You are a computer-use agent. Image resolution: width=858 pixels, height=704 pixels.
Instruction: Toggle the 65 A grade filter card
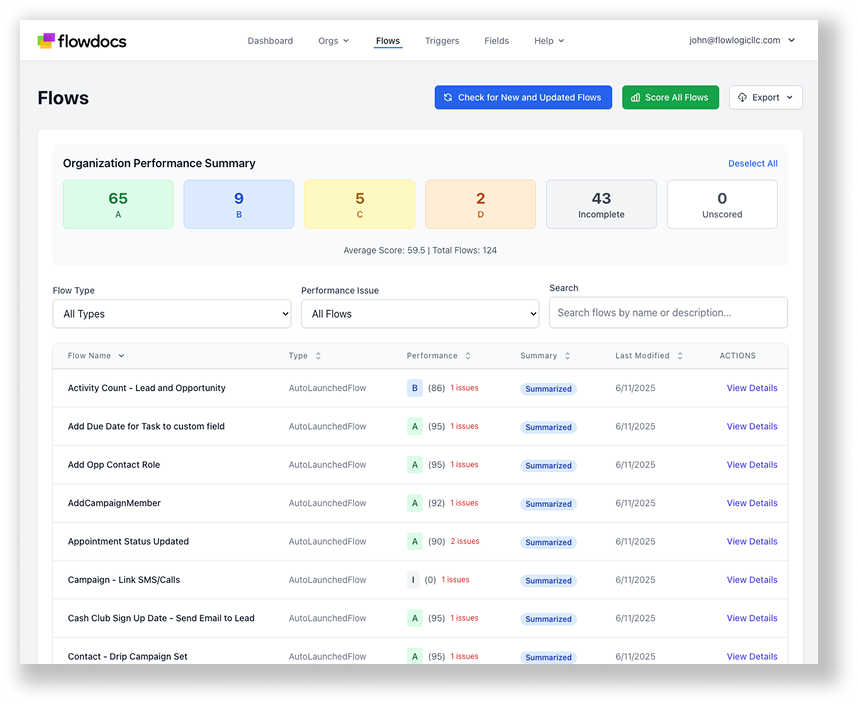pos(118,204)
